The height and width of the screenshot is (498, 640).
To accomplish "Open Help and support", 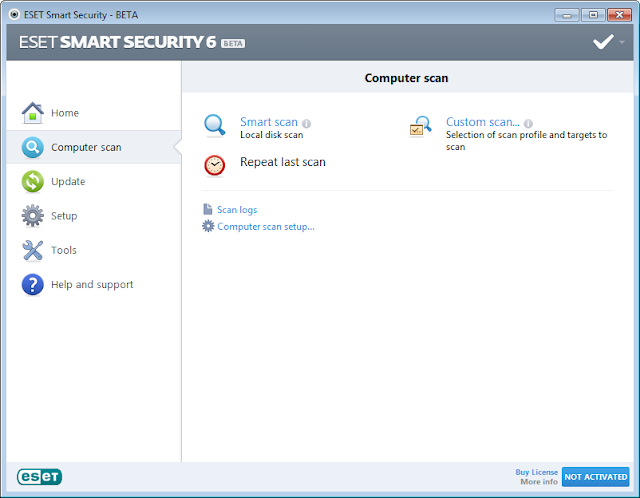I will (93, 285).
